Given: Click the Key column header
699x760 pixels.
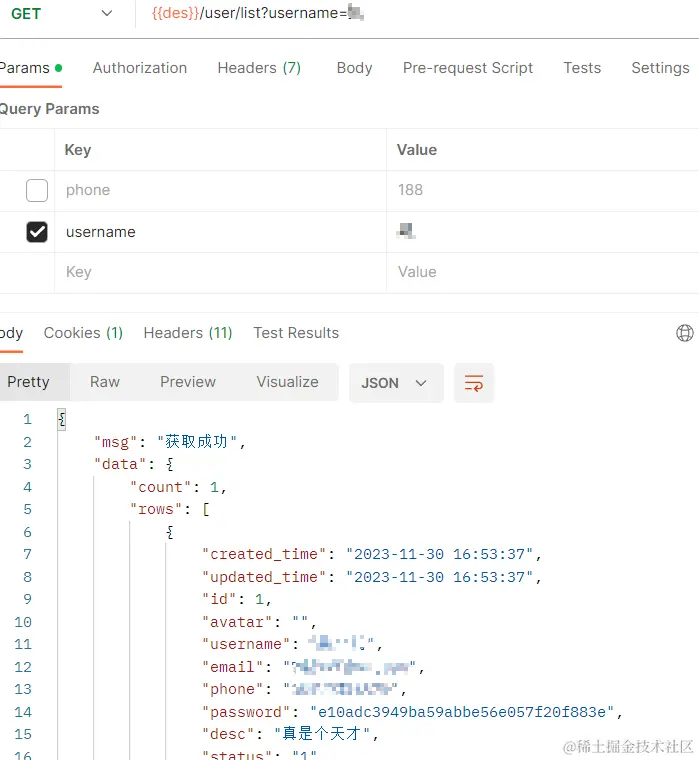Looking at the screenshot, I should coord(78,150).
